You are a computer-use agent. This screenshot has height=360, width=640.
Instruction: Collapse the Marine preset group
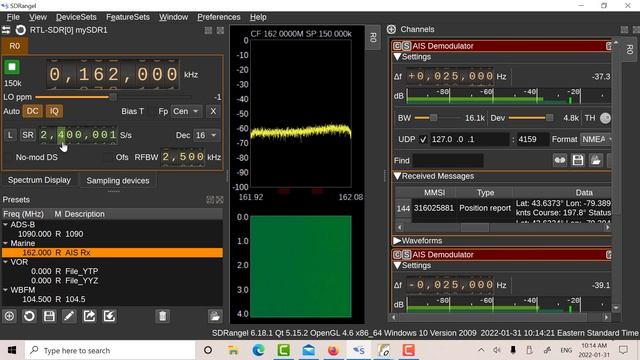point(5,243)
